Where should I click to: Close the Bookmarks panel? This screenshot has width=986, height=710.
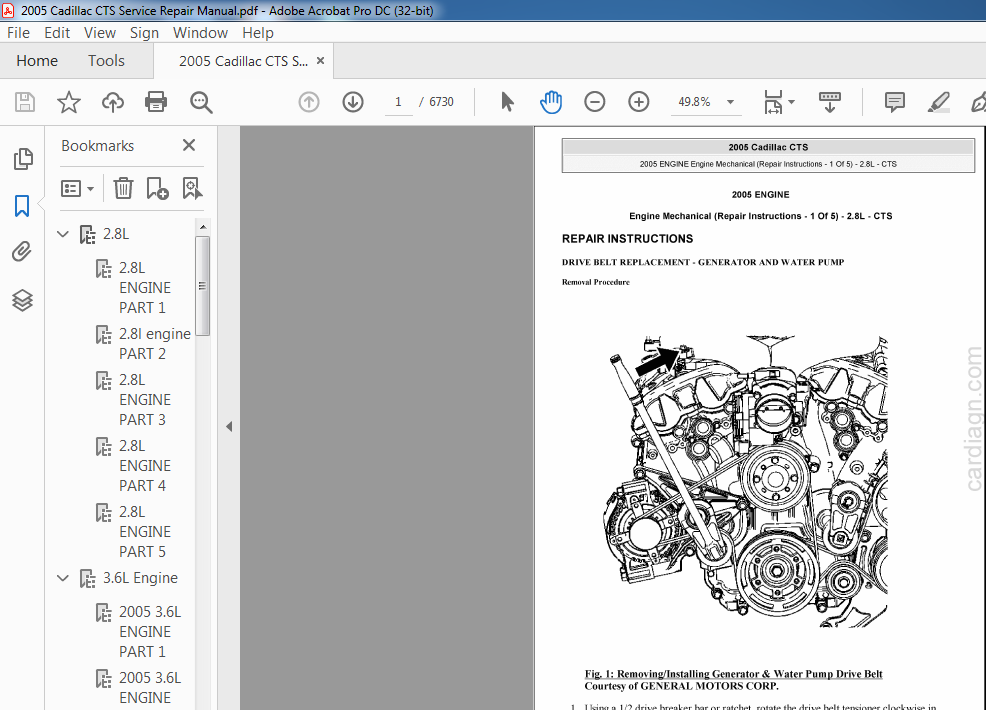tap(189, 145)
